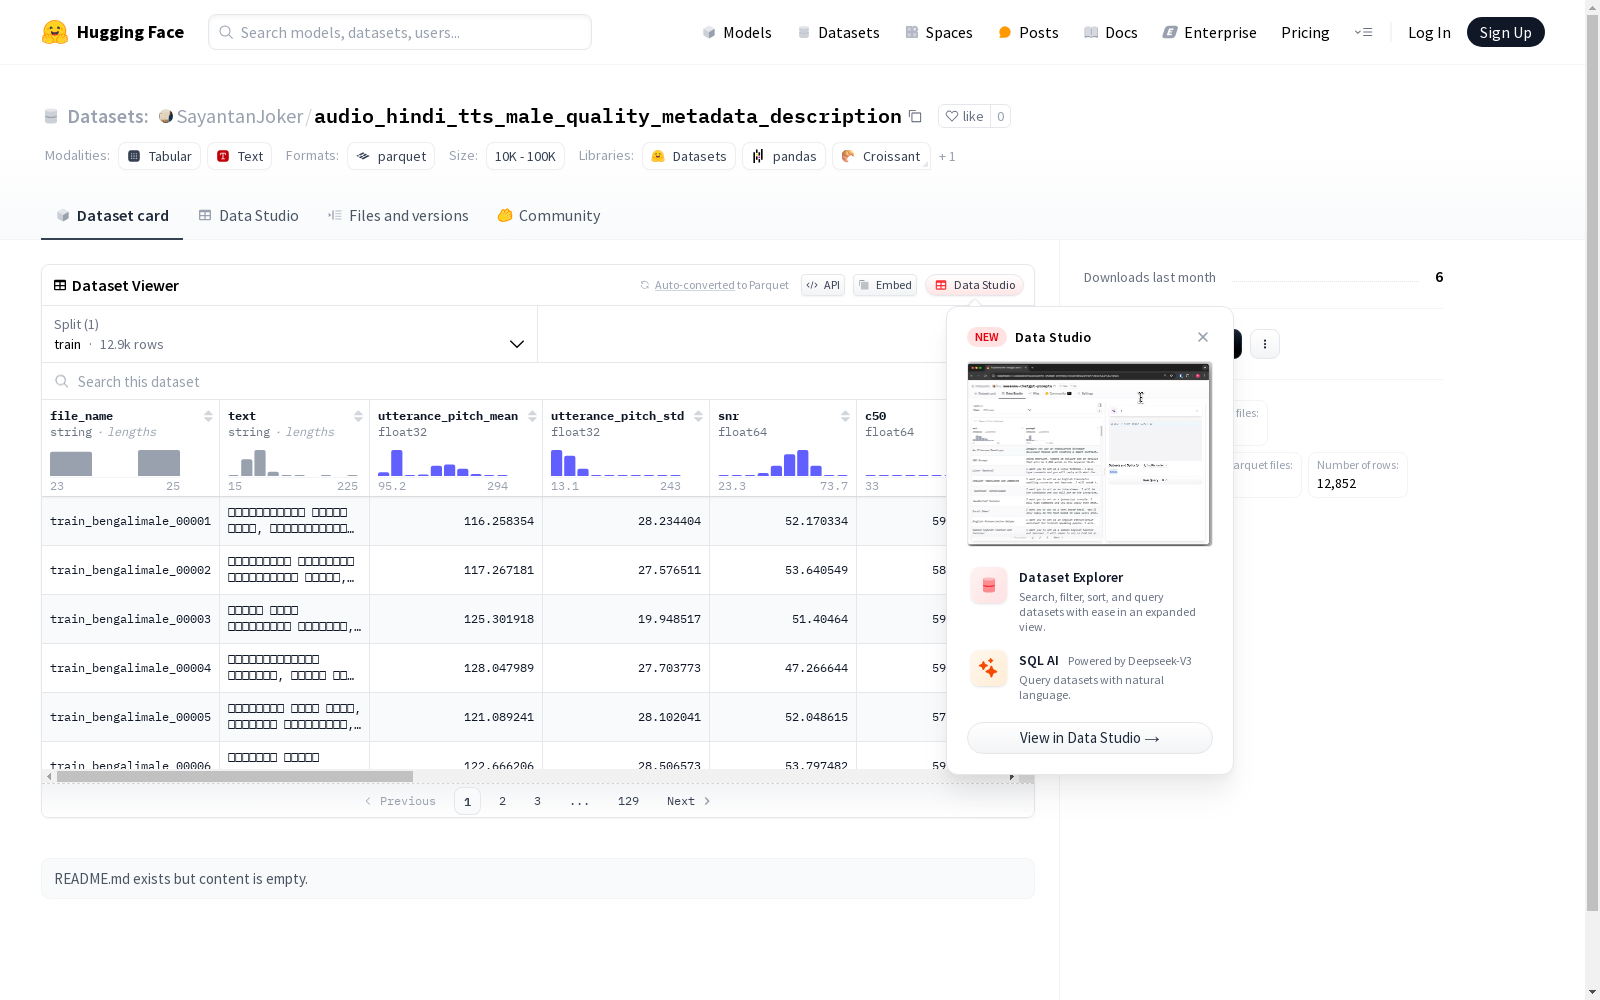Select row train_bengalimale_00003
This screenshot has height=1000, width=1600.
coord(130,619)
